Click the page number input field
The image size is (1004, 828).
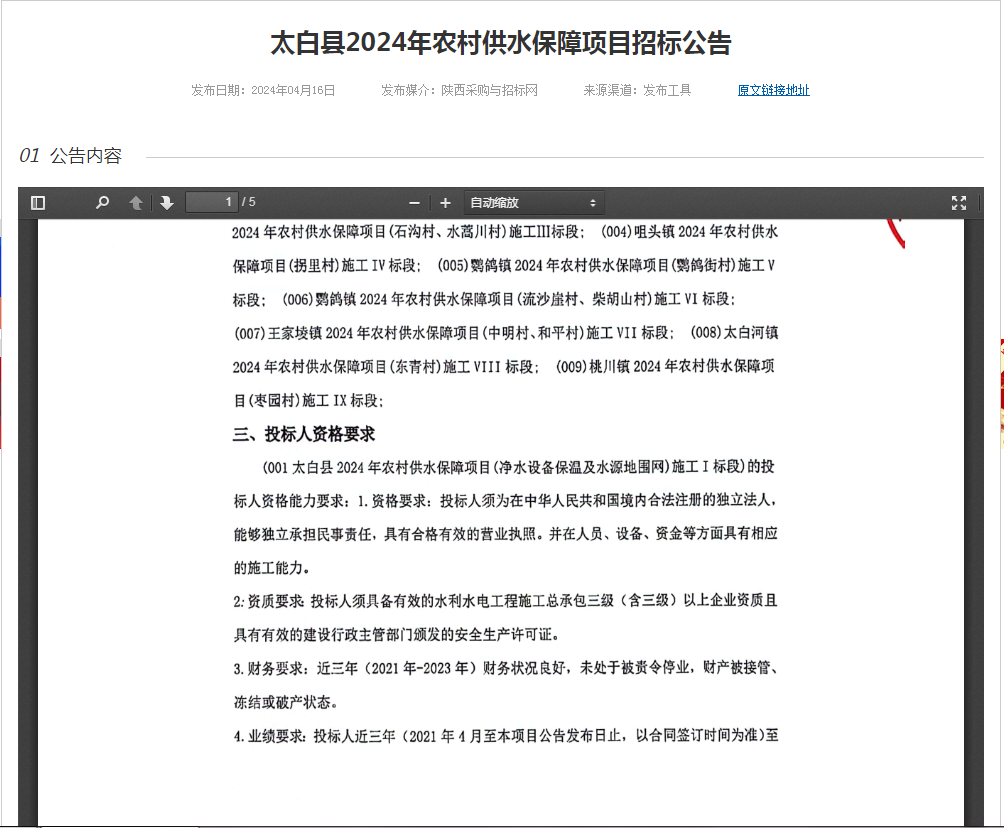pyautogui.click(x=212, y=203)
